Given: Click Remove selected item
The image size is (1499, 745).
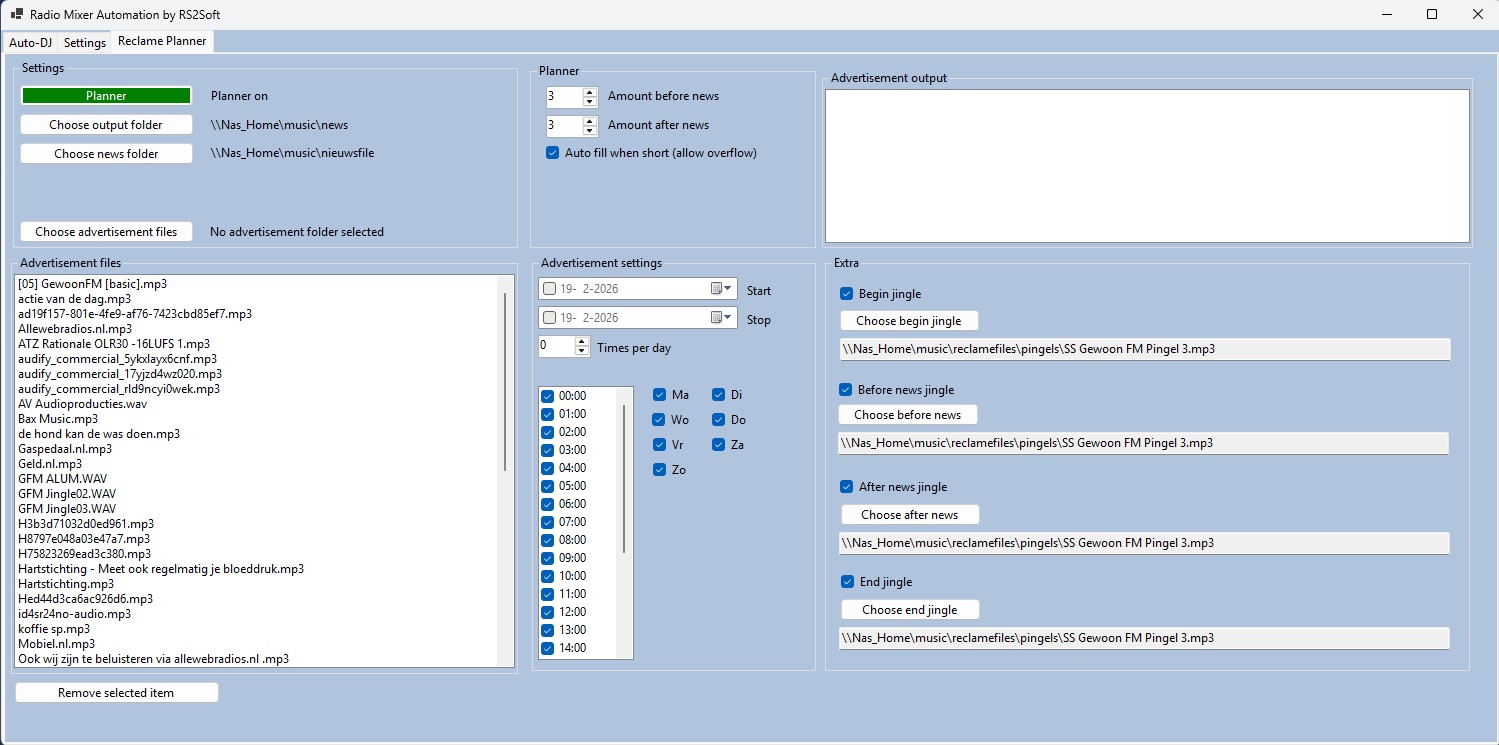Looking at the screenshot, I should (116, 691).
